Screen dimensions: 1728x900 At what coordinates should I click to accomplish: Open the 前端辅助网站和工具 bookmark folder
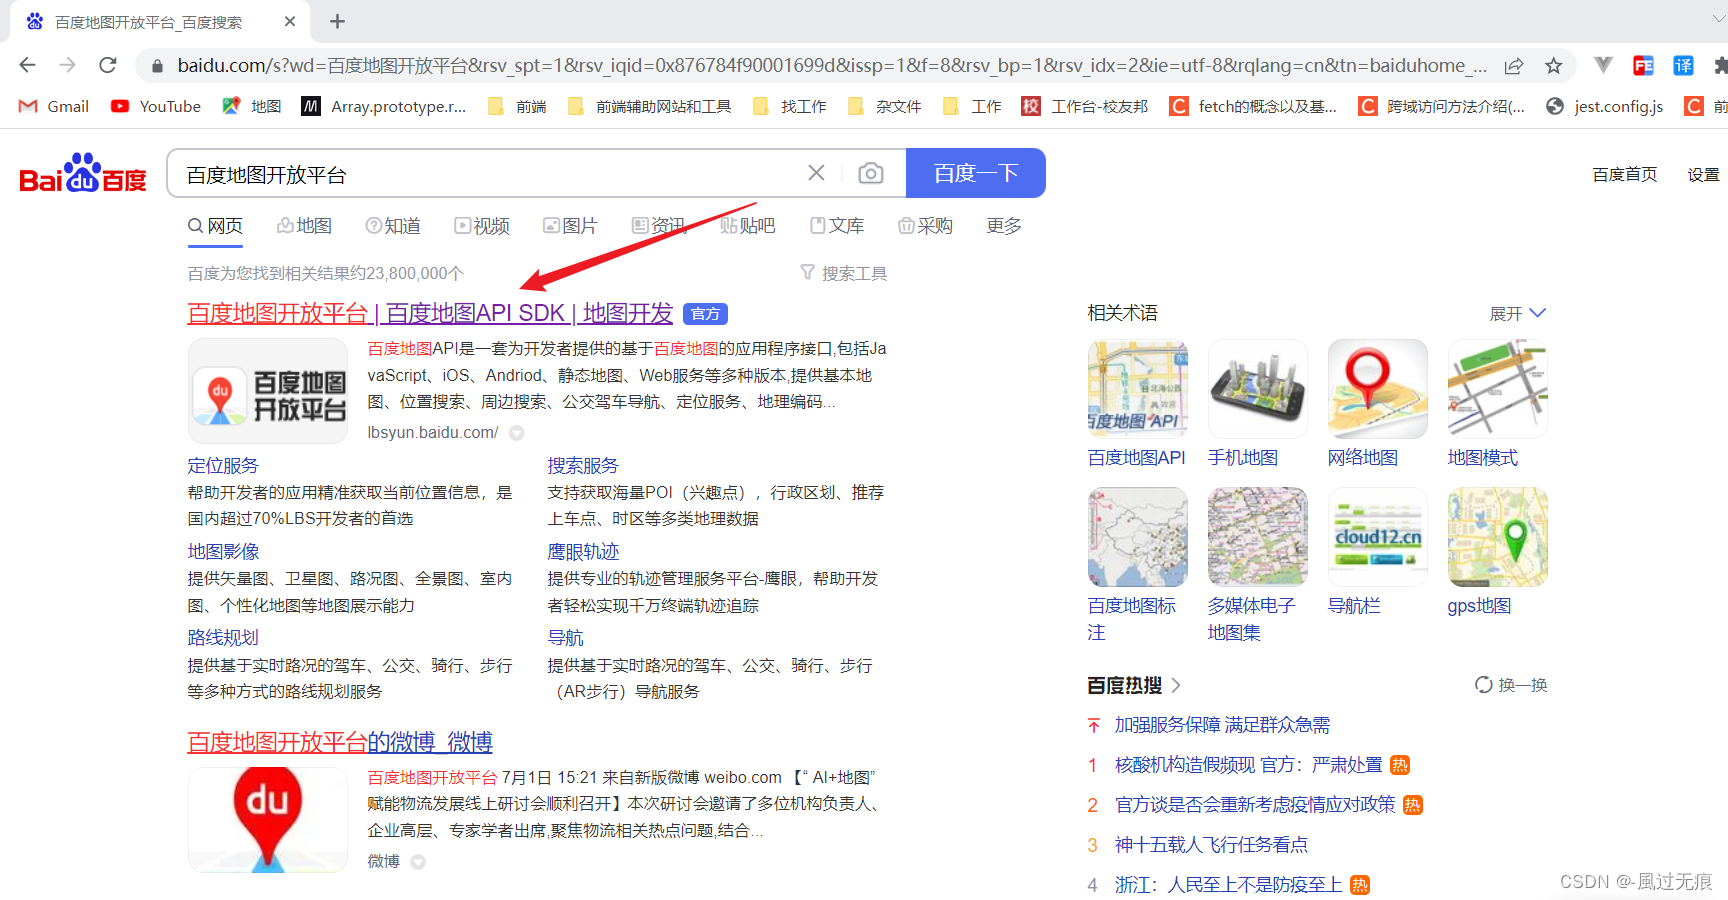pyautogui.click(x=649, y=106)
